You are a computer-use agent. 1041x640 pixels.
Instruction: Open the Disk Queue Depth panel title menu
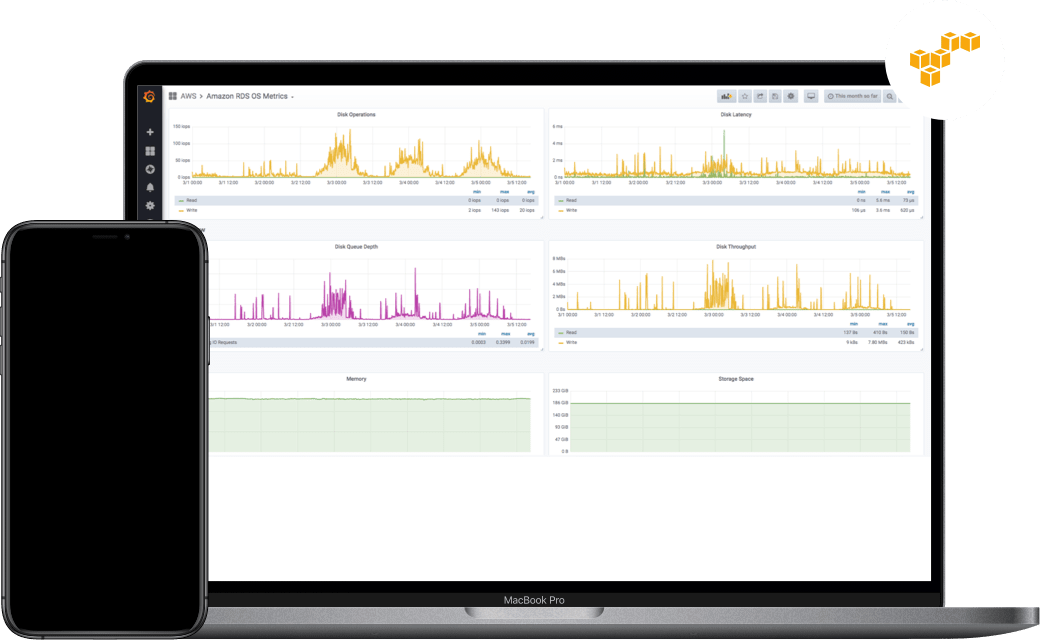357,247
